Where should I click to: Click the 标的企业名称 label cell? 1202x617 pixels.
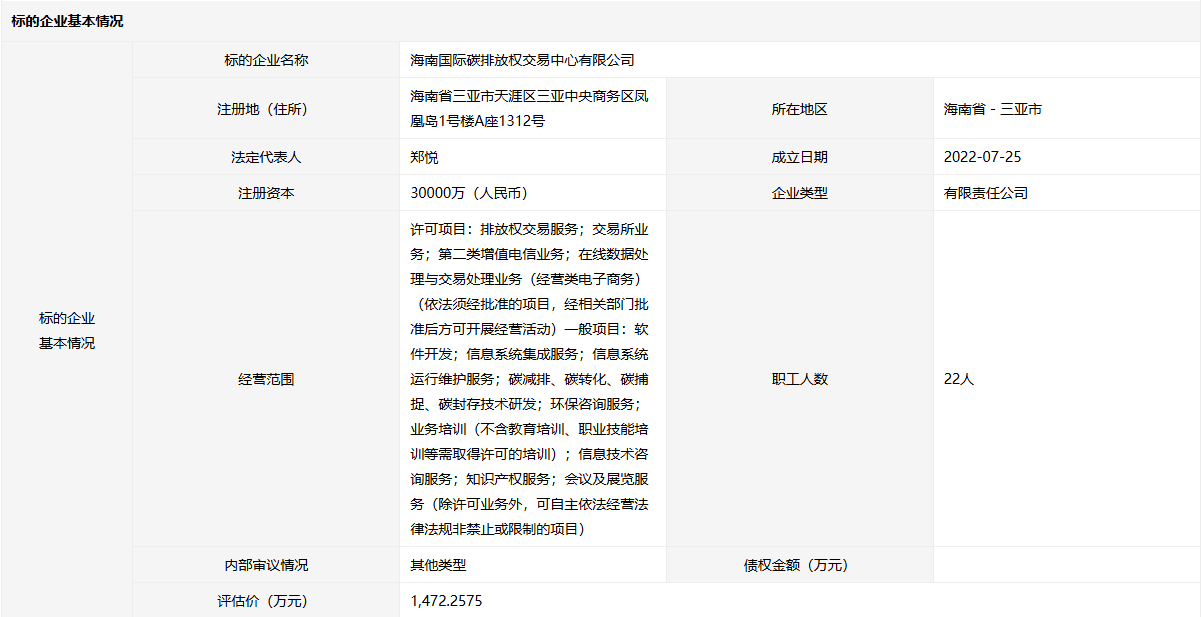[x=266, y=60]
